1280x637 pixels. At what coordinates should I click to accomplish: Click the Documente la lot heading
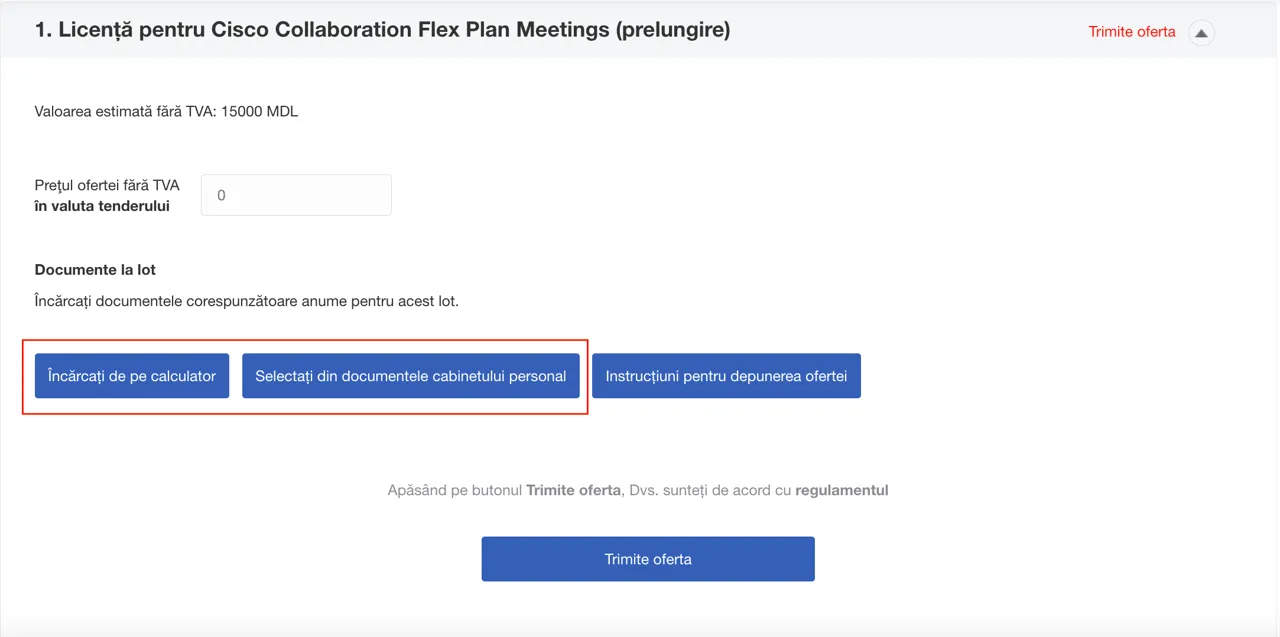95,270
